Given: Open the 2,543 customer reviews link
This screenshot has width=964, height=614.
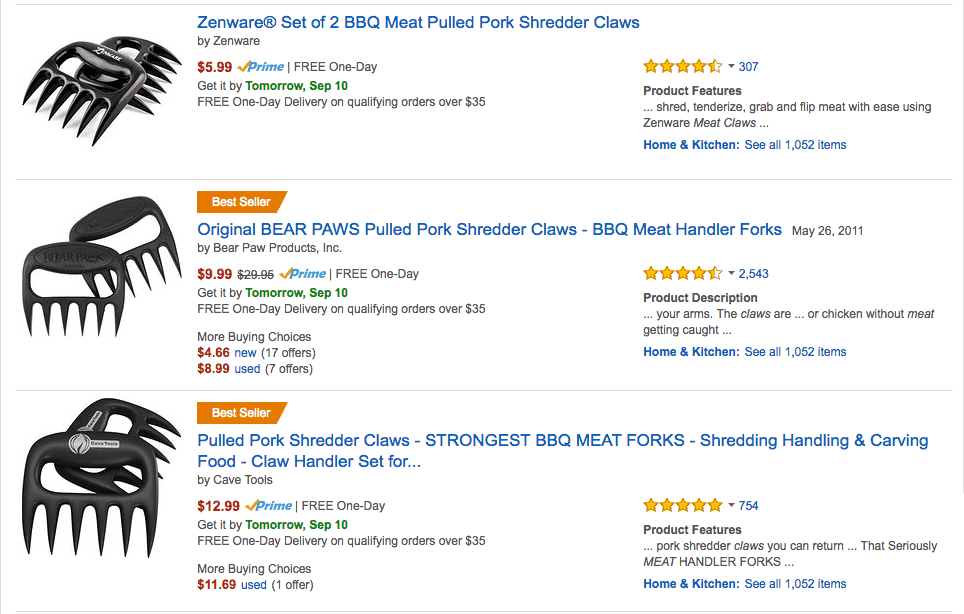Looking at the screenshot, I should 753,274.
